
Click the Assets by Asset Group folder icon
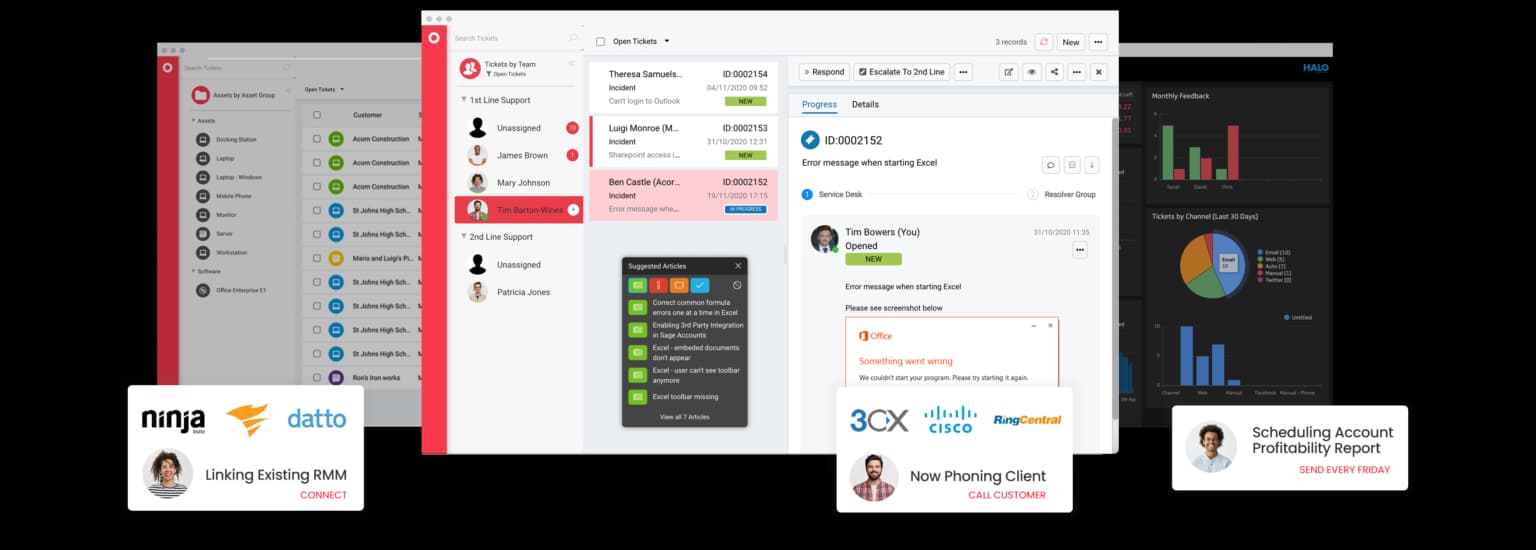click(x=201, y=95)
